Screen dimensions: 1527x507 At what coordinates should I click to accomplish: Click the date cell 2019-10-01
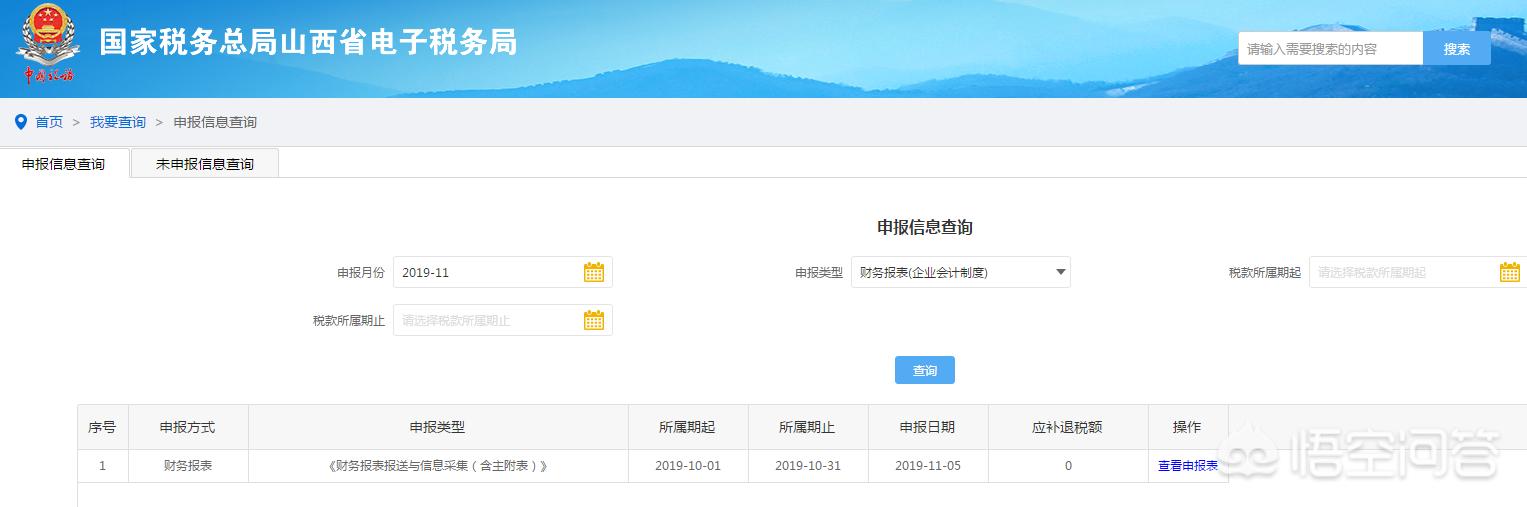click(688, 466)
